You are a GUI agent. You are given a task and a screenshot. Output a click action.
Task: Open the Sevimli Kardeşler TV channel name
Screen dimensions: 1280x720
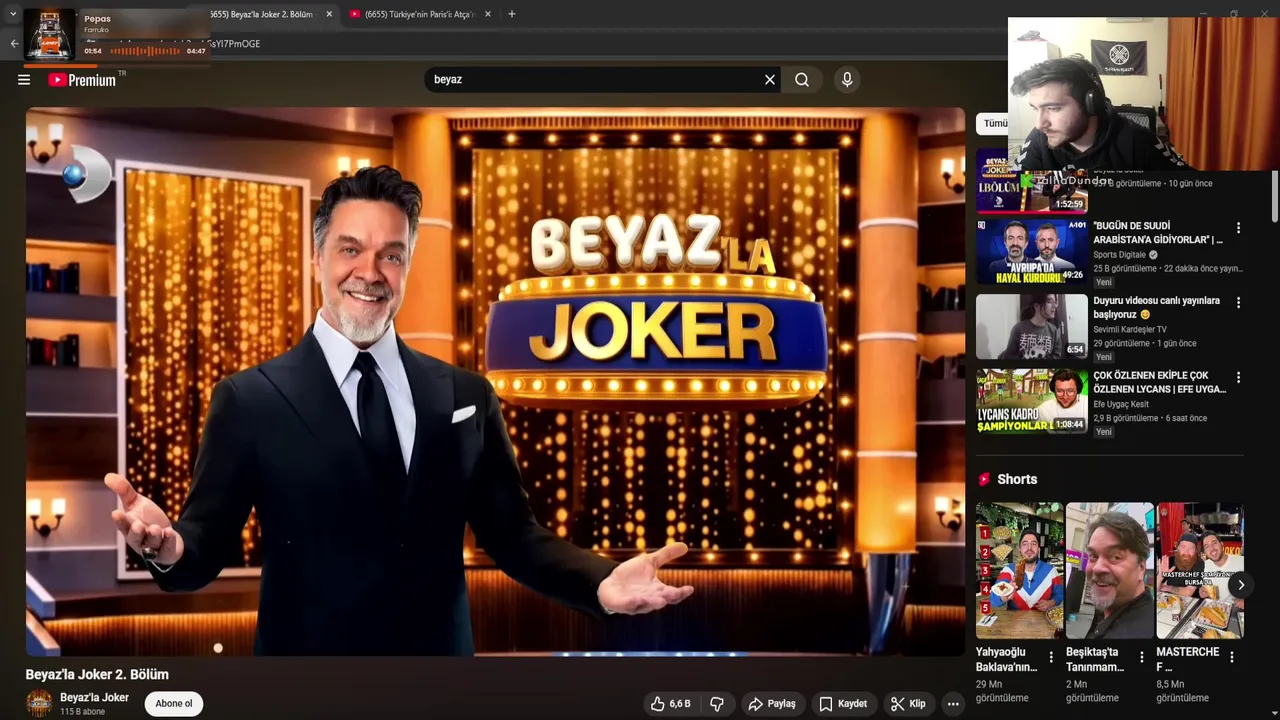[x=1130, y=329]
